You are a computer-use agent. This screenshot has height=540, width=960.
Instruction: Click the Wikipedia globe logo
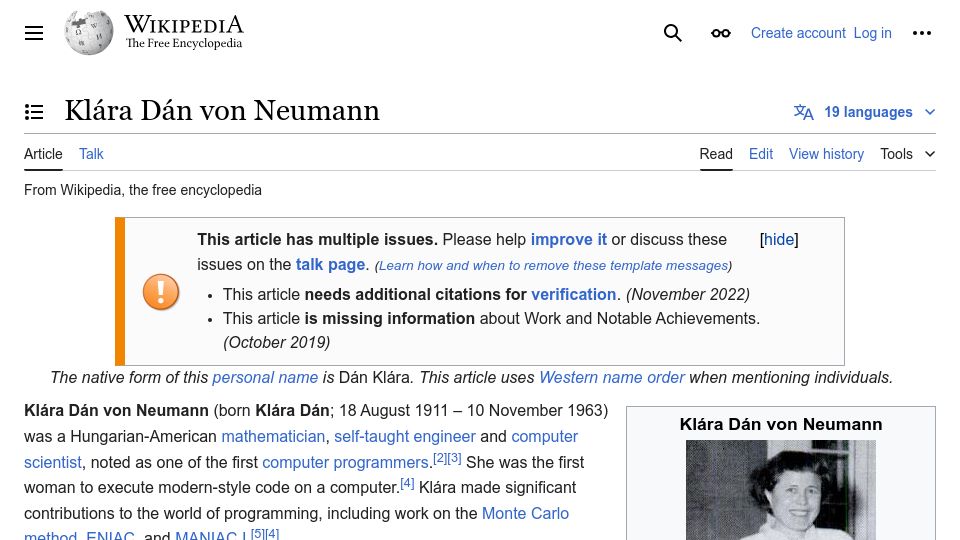click(89, 32)
